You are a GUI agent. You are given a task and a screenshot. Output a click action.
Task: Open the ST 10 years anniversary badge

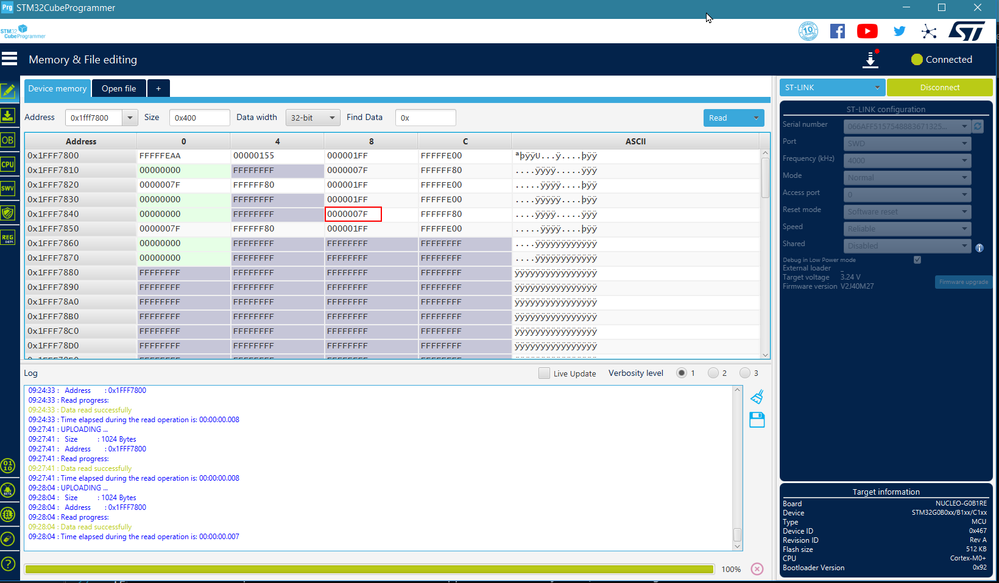808,31
